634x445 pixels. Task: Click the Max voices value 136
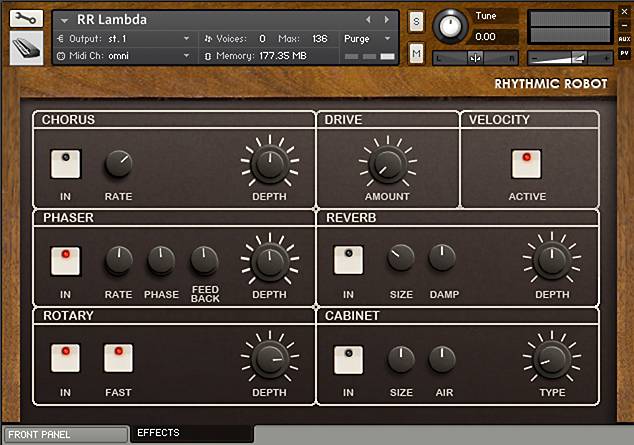[x=319, y=39]
